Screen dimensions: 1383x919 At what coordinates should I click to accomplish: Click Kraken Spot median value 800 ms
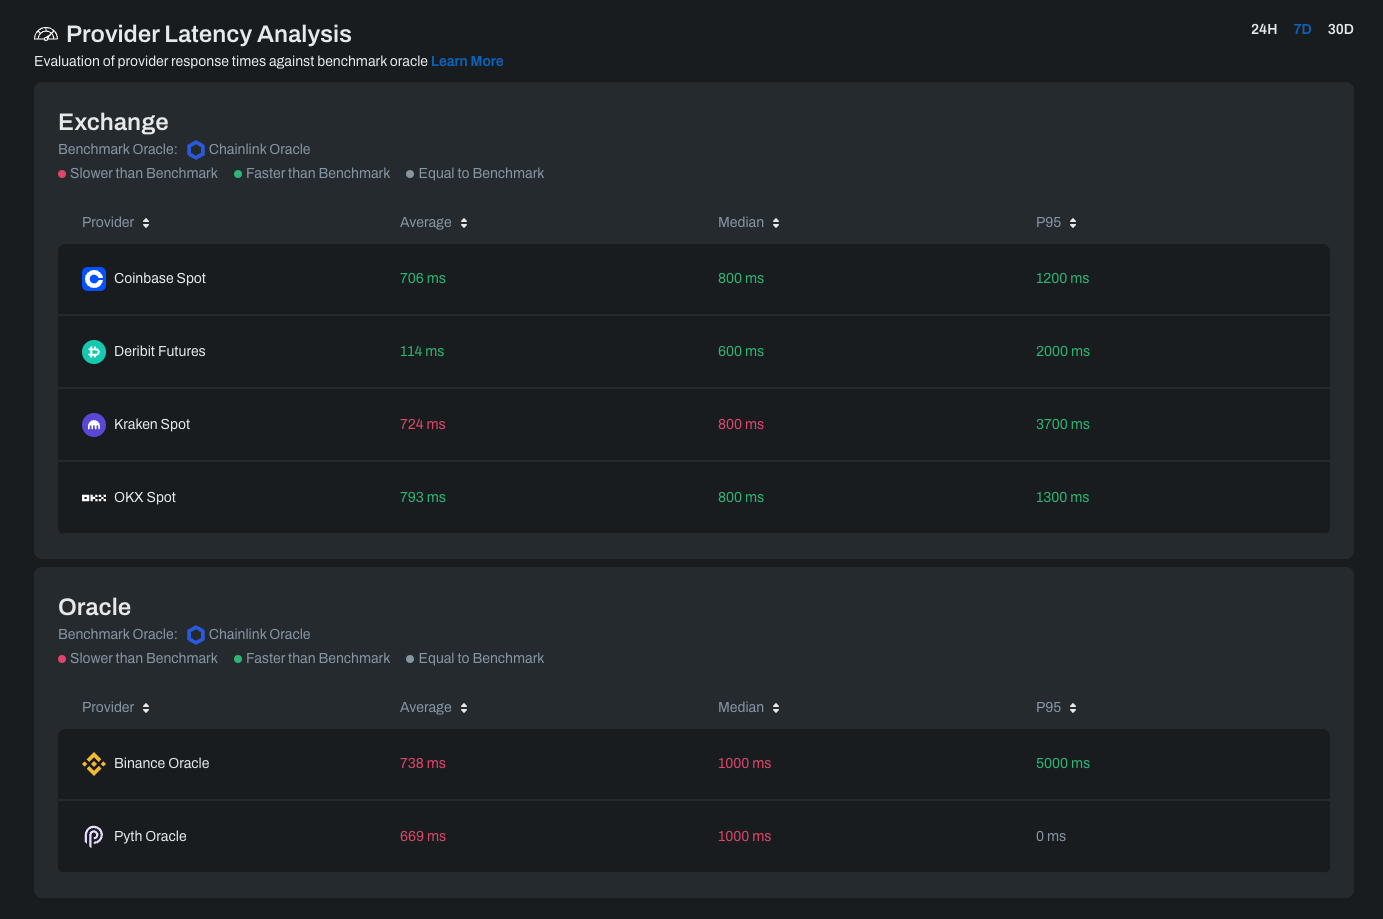(x=741, y=424)
